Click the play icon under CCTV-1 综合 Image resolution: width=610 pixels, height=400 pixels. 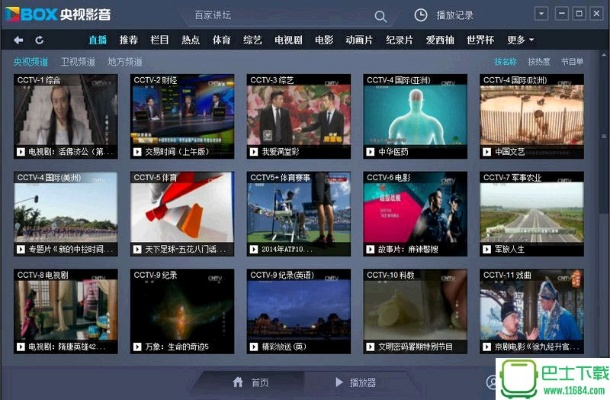(x=20, y=152)
